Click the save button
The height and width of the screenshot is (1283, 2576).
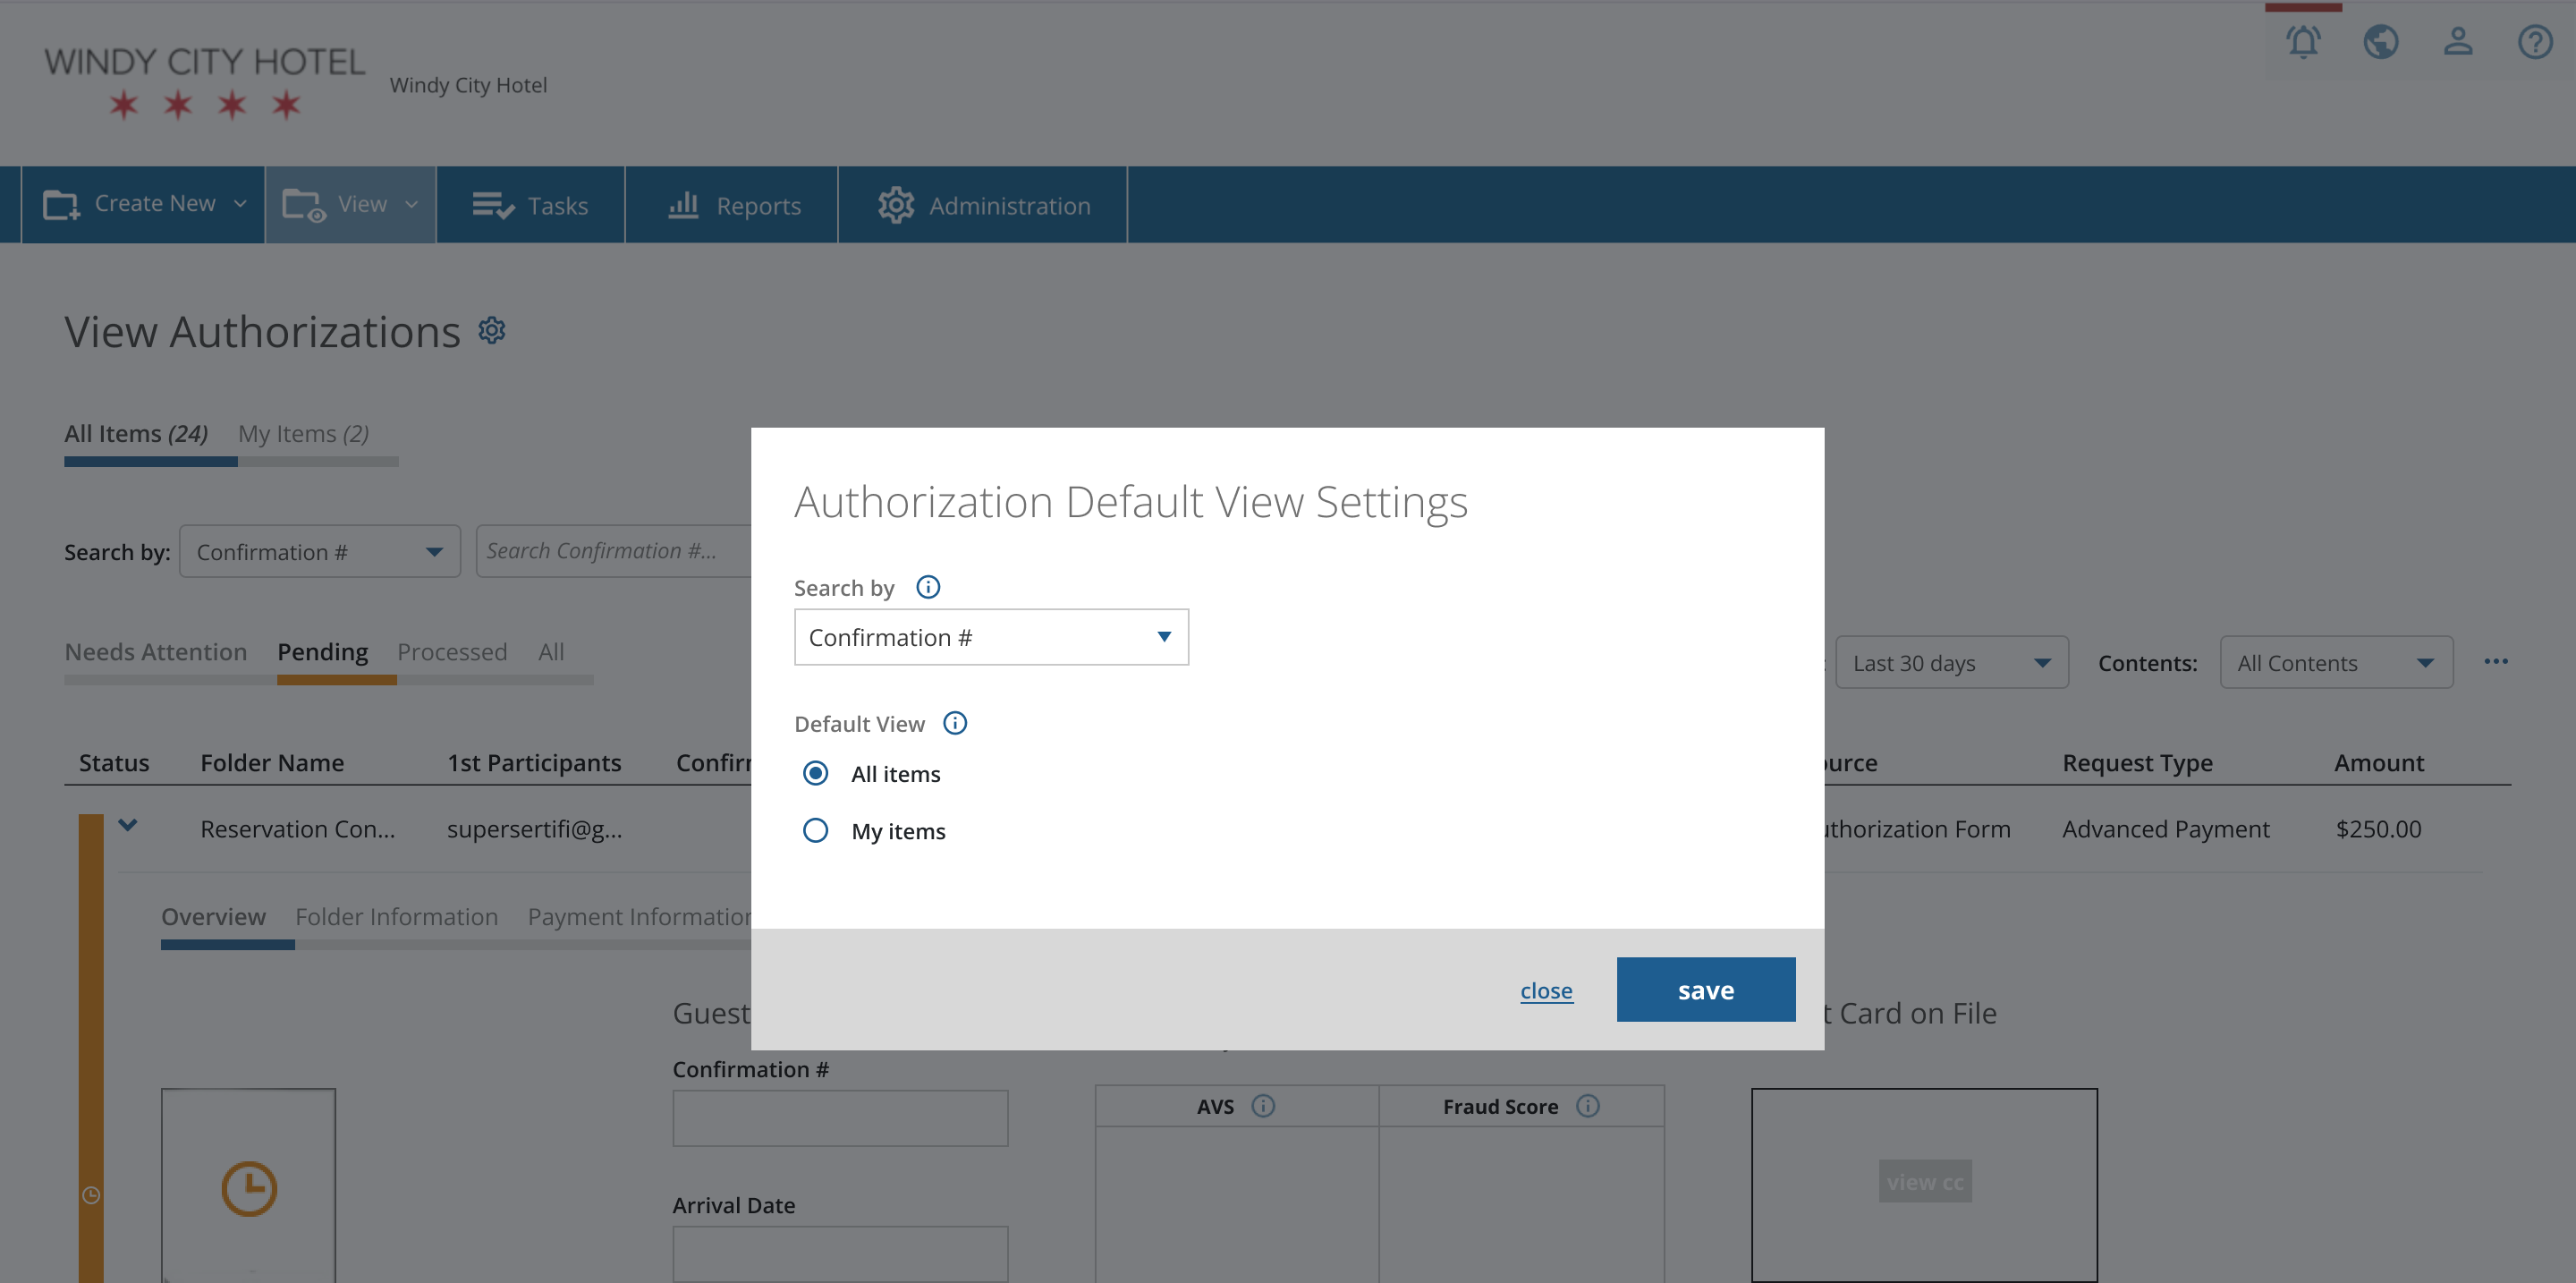[x=1706, y=990]
